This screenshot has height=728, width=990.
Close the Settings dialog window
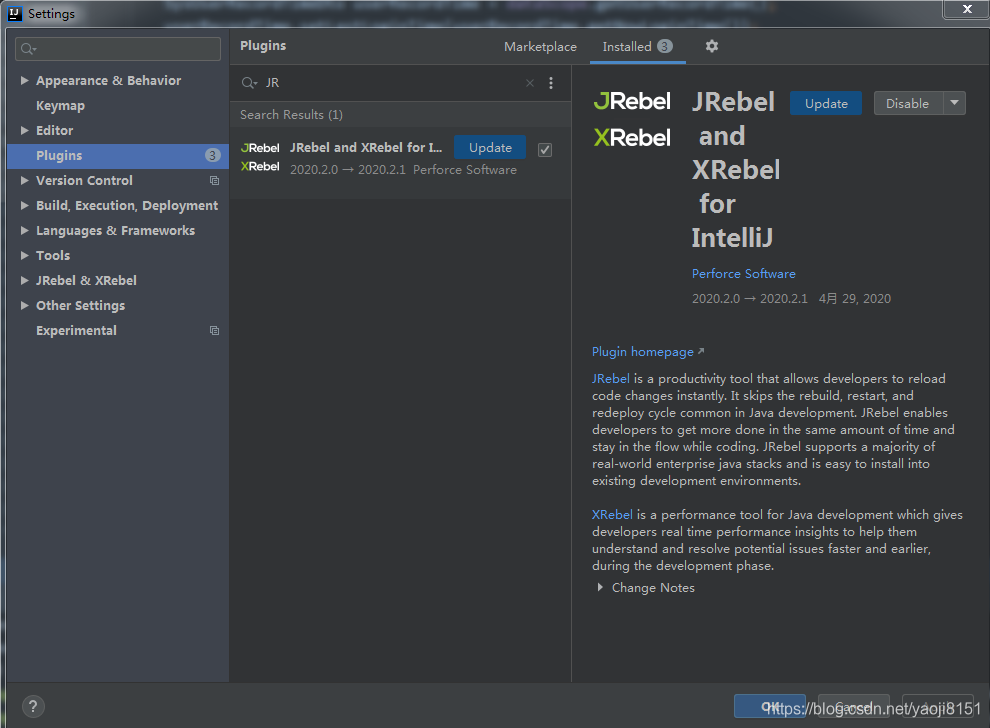tap(966, 9)
